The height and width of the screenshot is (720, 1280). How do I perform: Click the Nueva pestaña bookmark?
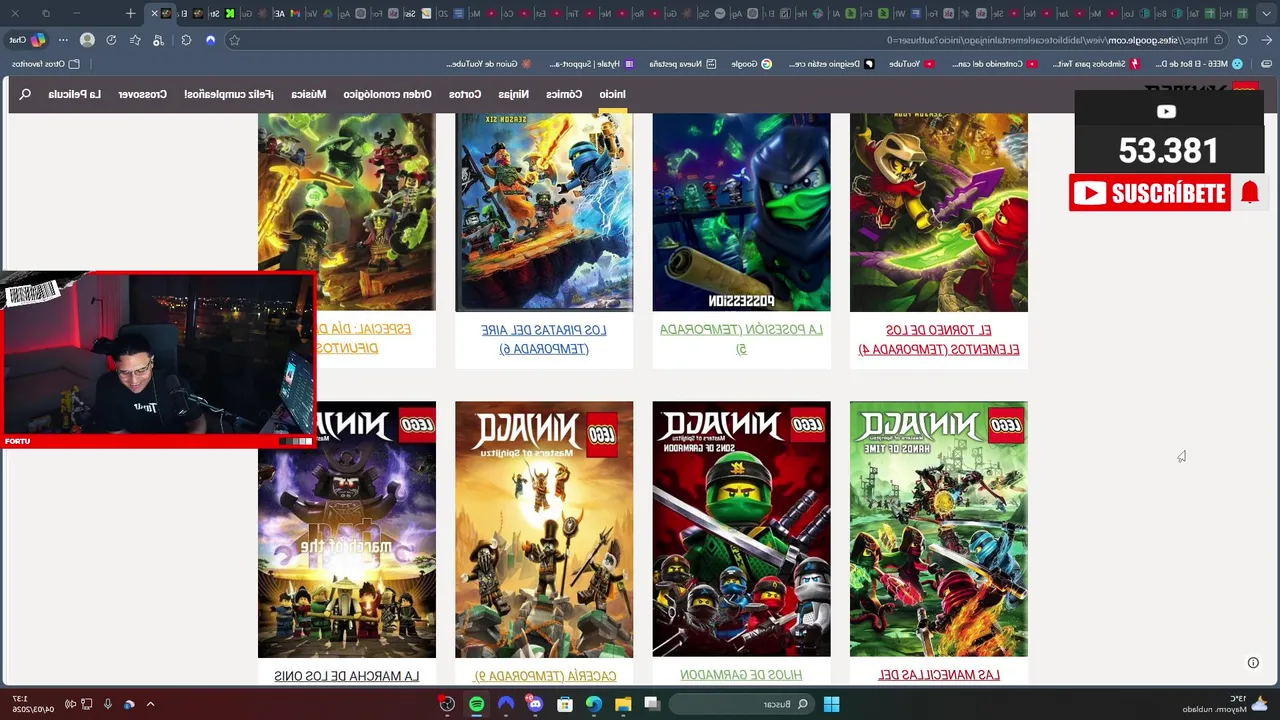tap(683, 63)
